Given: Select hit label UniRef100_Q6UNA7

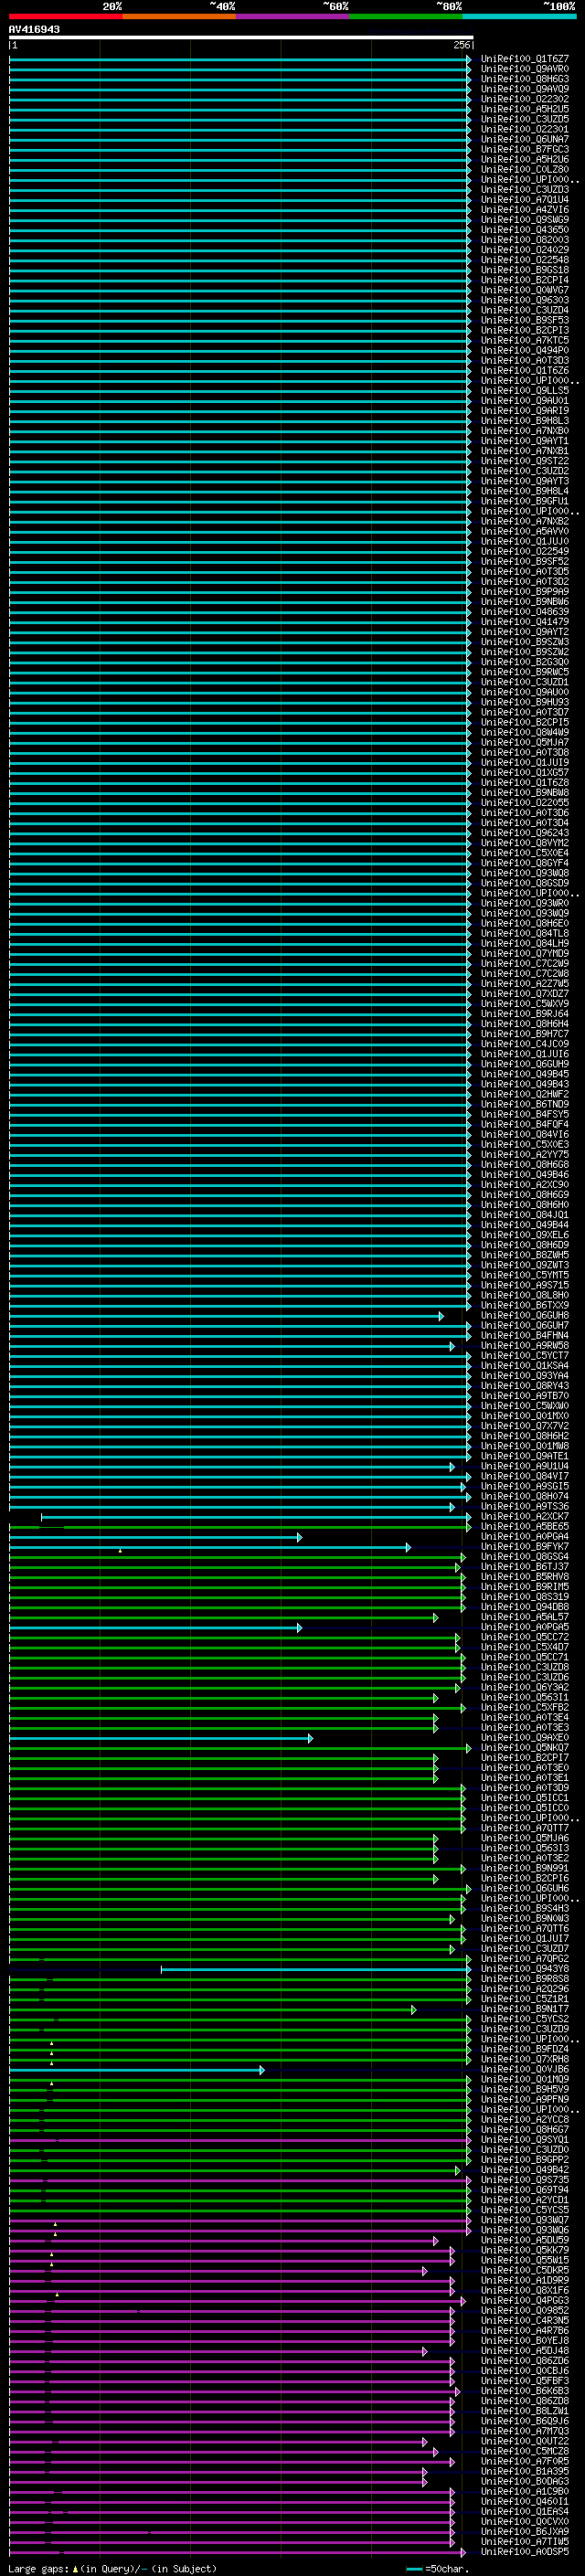Looking at the screenshot, I should point(525,139).
